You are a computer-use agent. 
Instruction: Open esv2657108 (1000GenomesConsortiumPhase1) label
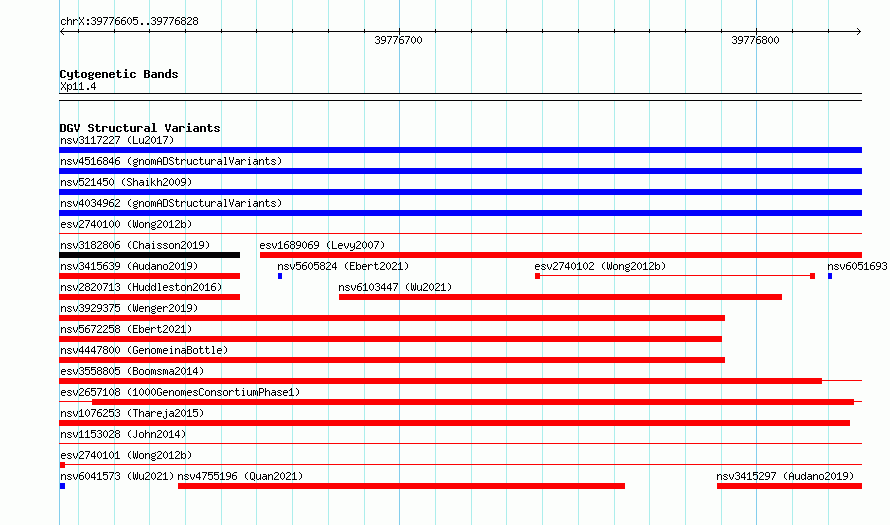point(180,392)
